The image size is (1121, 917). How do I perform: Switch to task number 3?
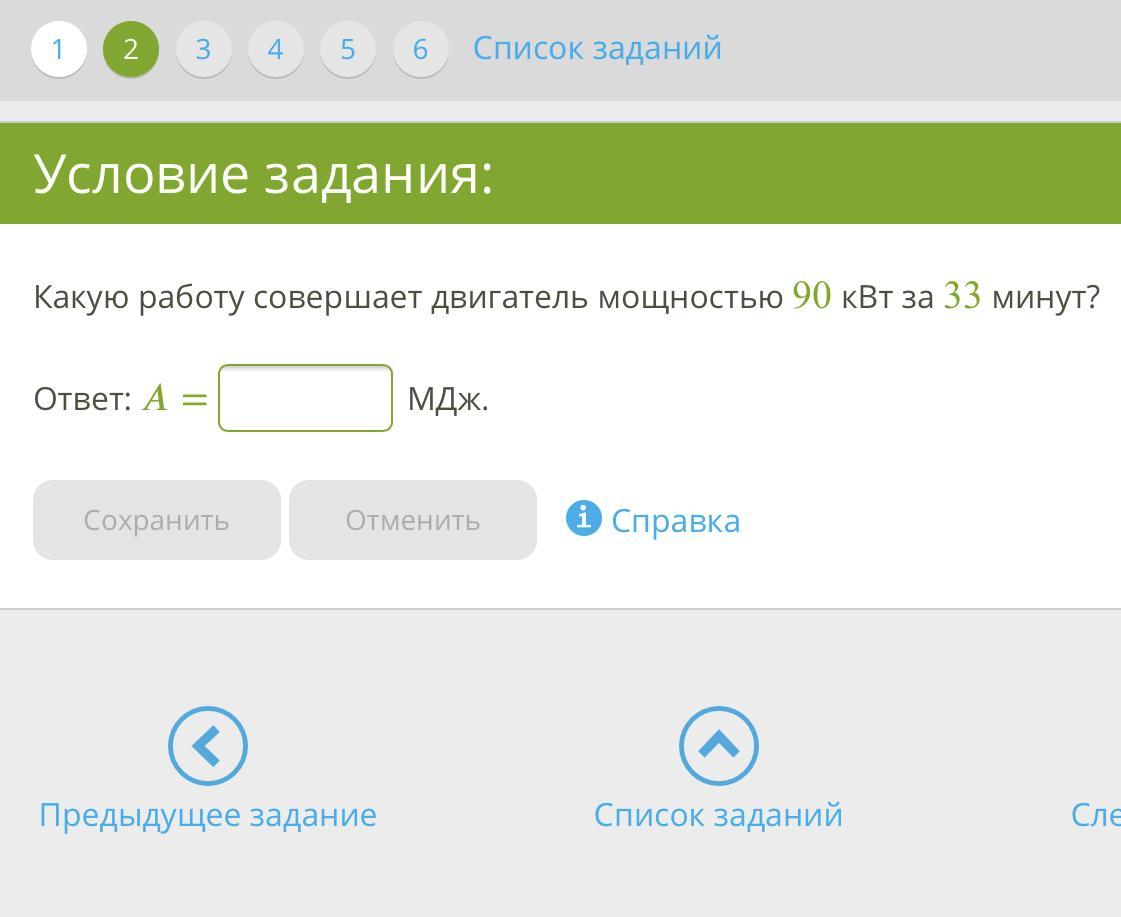(203, 49)
